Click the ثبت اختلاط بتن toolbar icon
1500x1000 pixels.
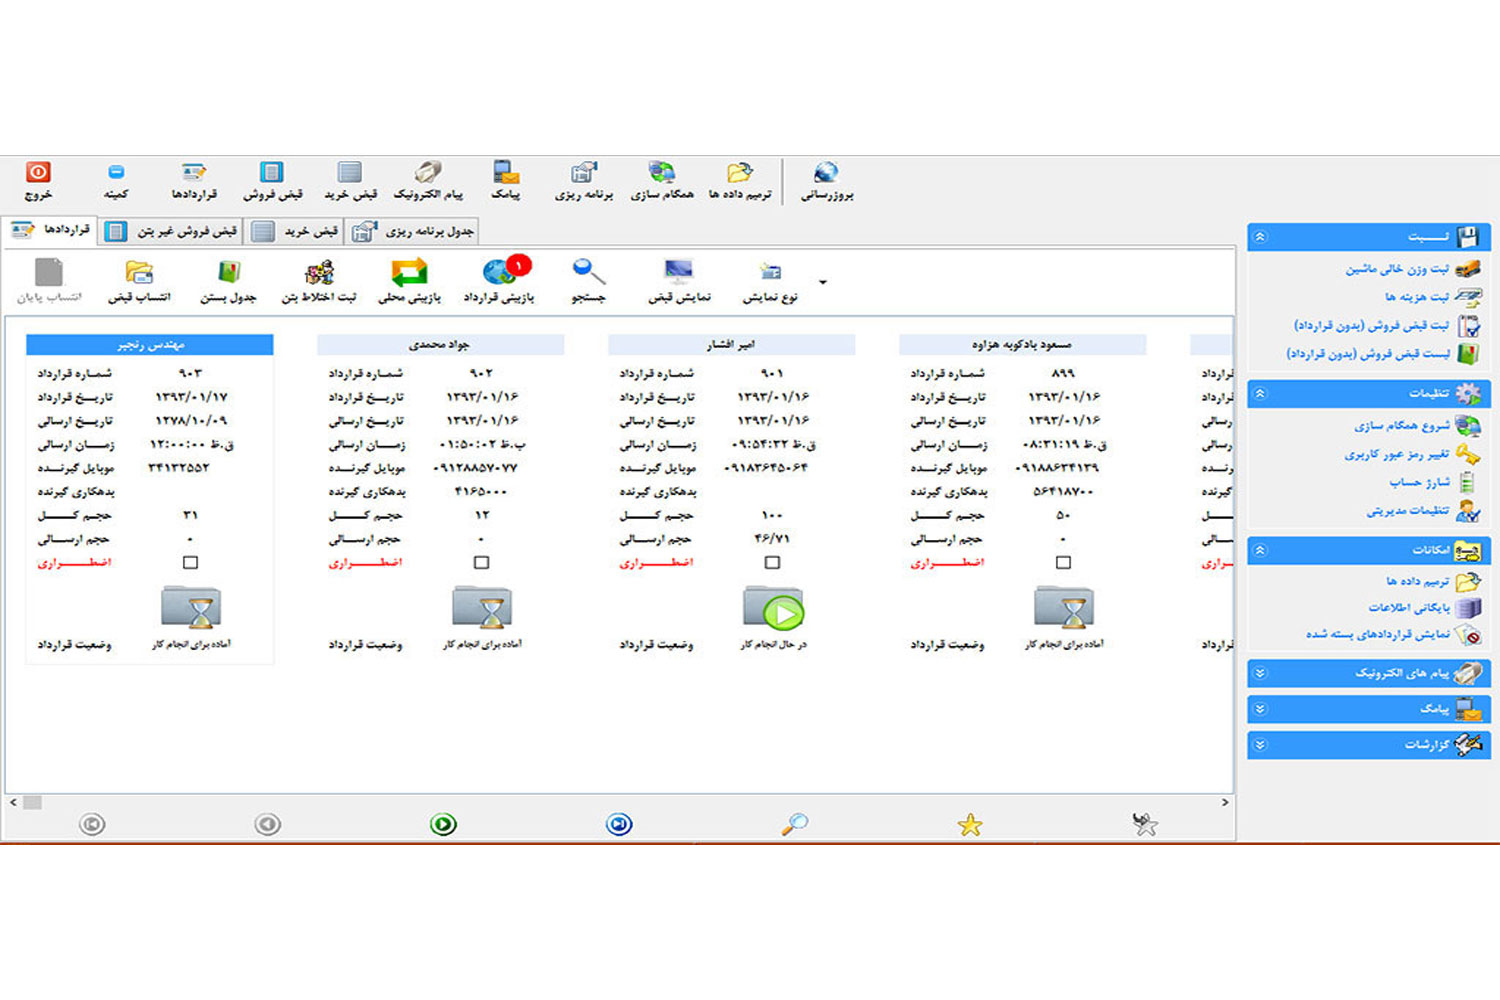[319, 272]
